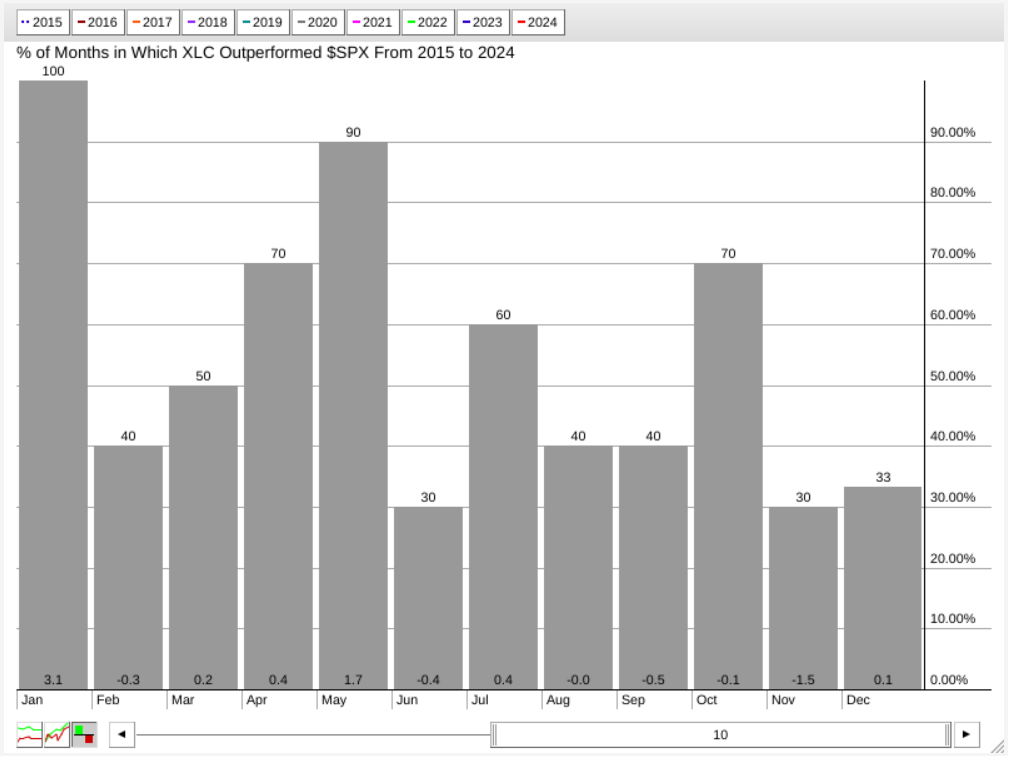Click the "-1.5" average return in the November bar
This screenshot has width=1012, height=758.
point(805,682)
